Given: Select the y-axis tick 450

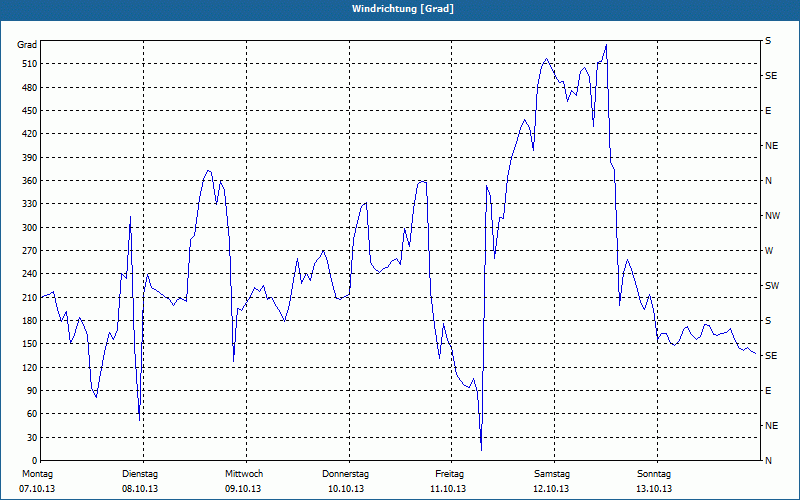Looking at the screenshot, I should tap(30, 111).
